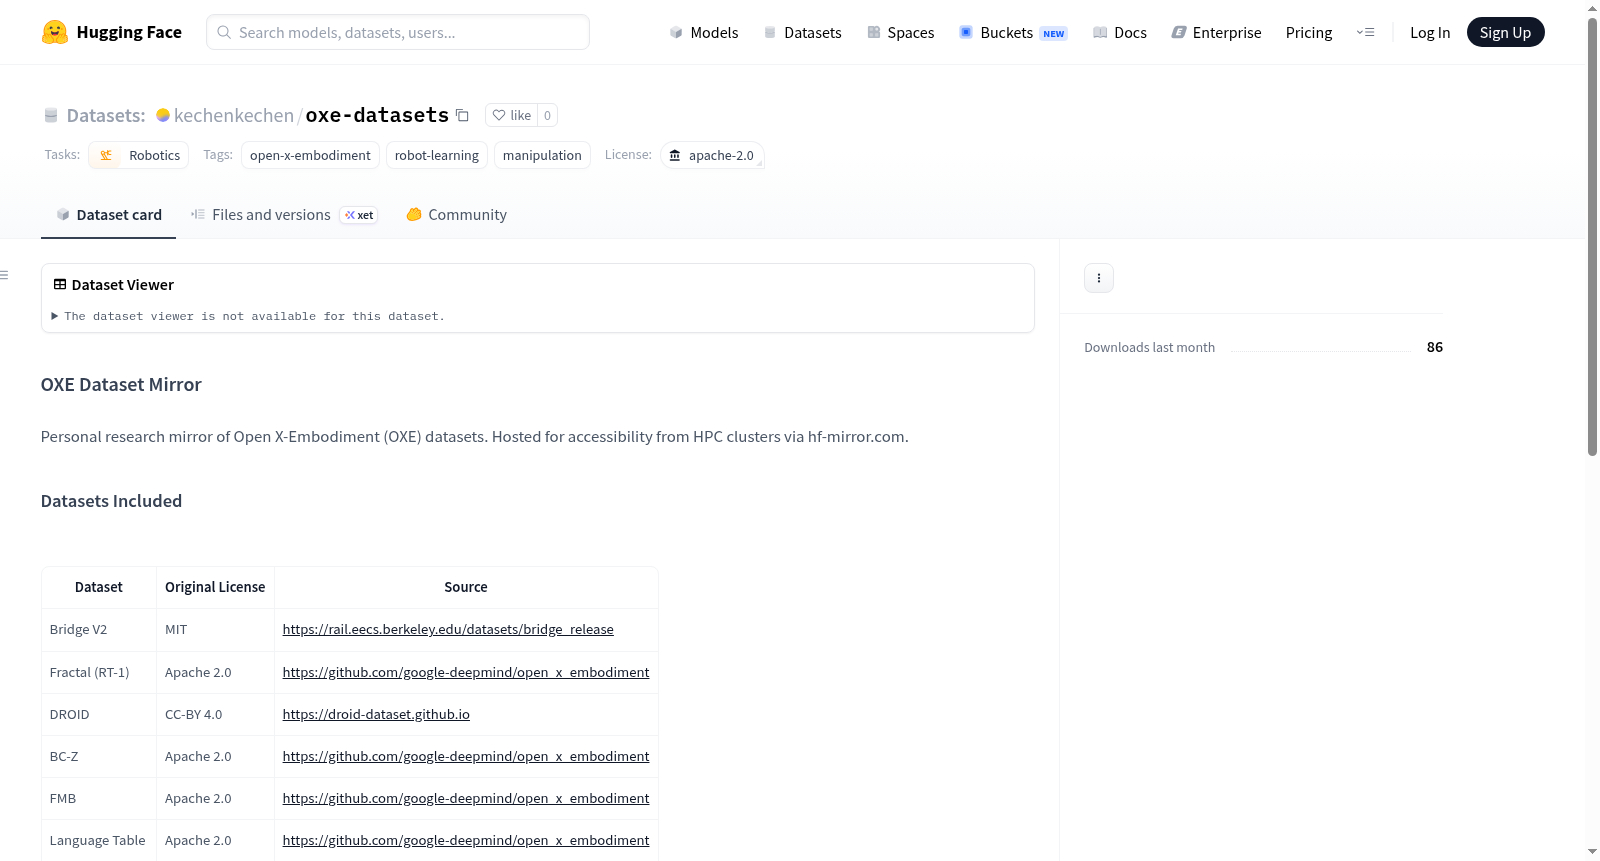Select the robot-learning tag
Screen dimensions: 1600x861
(x=437, y=155)
